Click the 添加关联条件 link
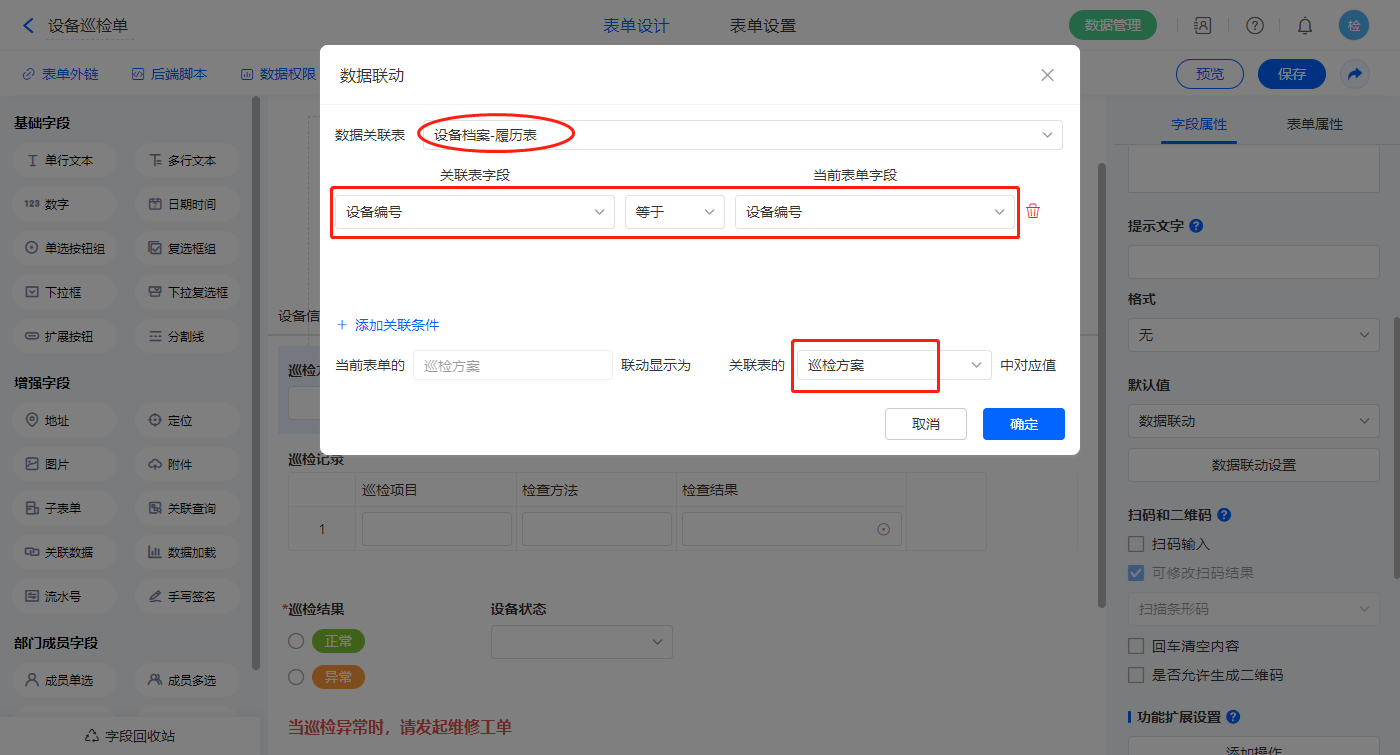The height and width of the screenshot is (755, 1400). click(388, 325)
